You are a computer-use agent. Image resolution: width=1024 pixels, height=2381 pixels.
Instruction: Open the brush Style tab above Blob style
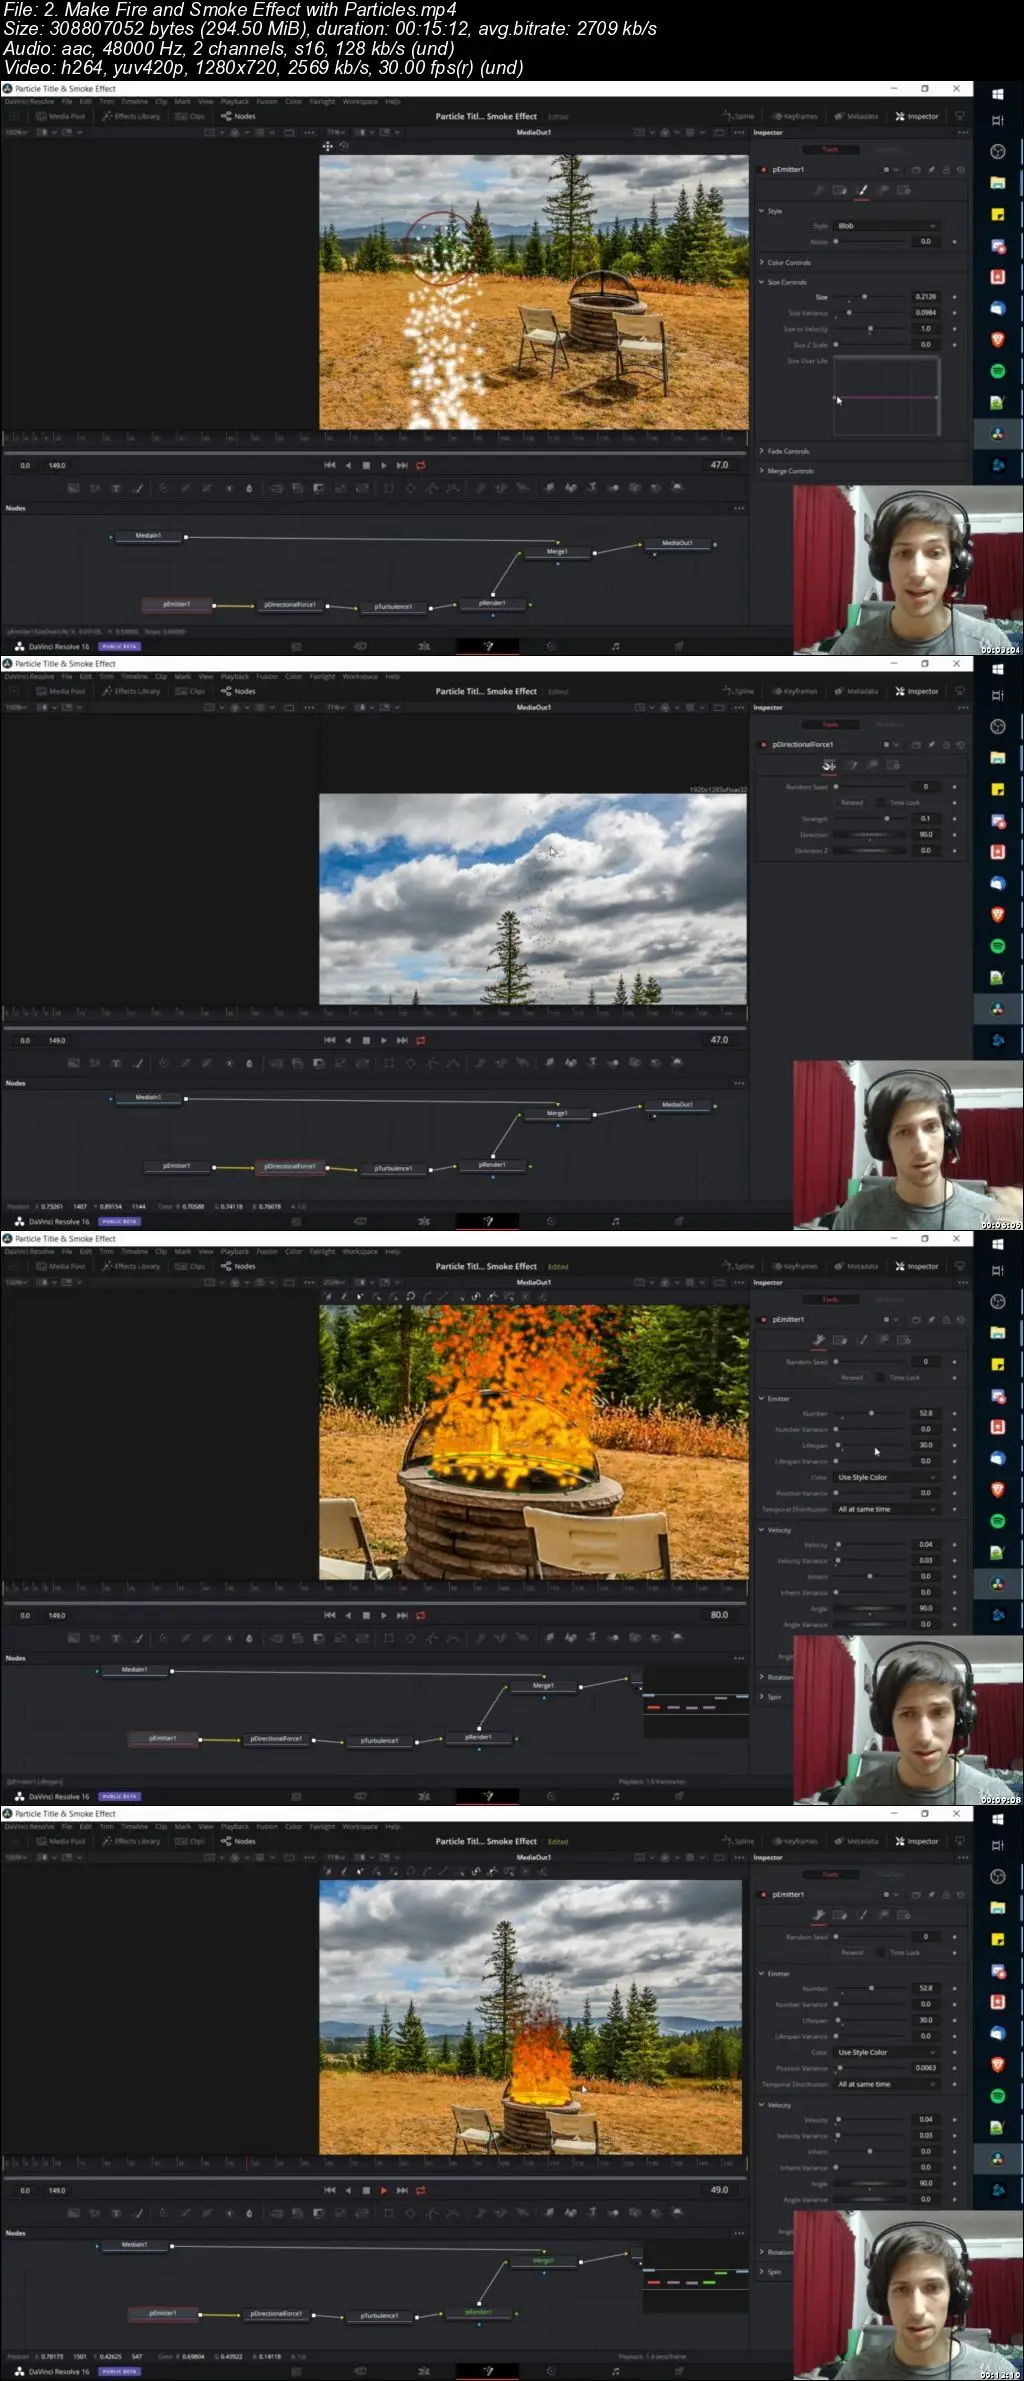862,190
